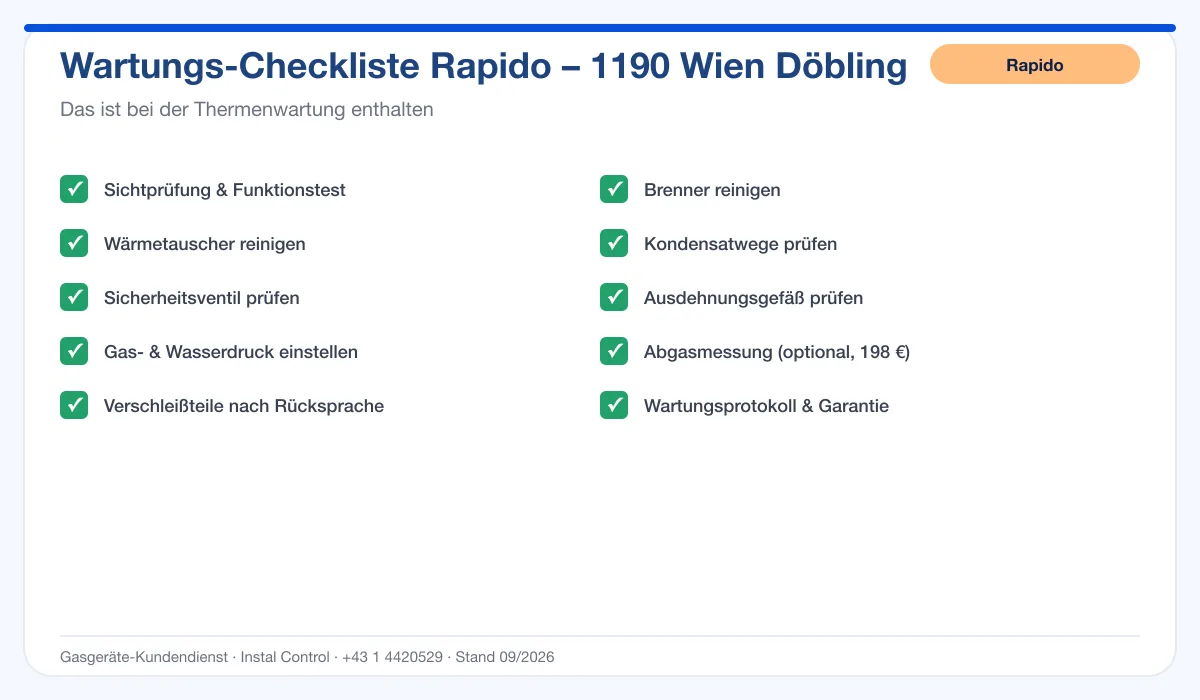Click the orange Rapido badge

pos(1035,64)
